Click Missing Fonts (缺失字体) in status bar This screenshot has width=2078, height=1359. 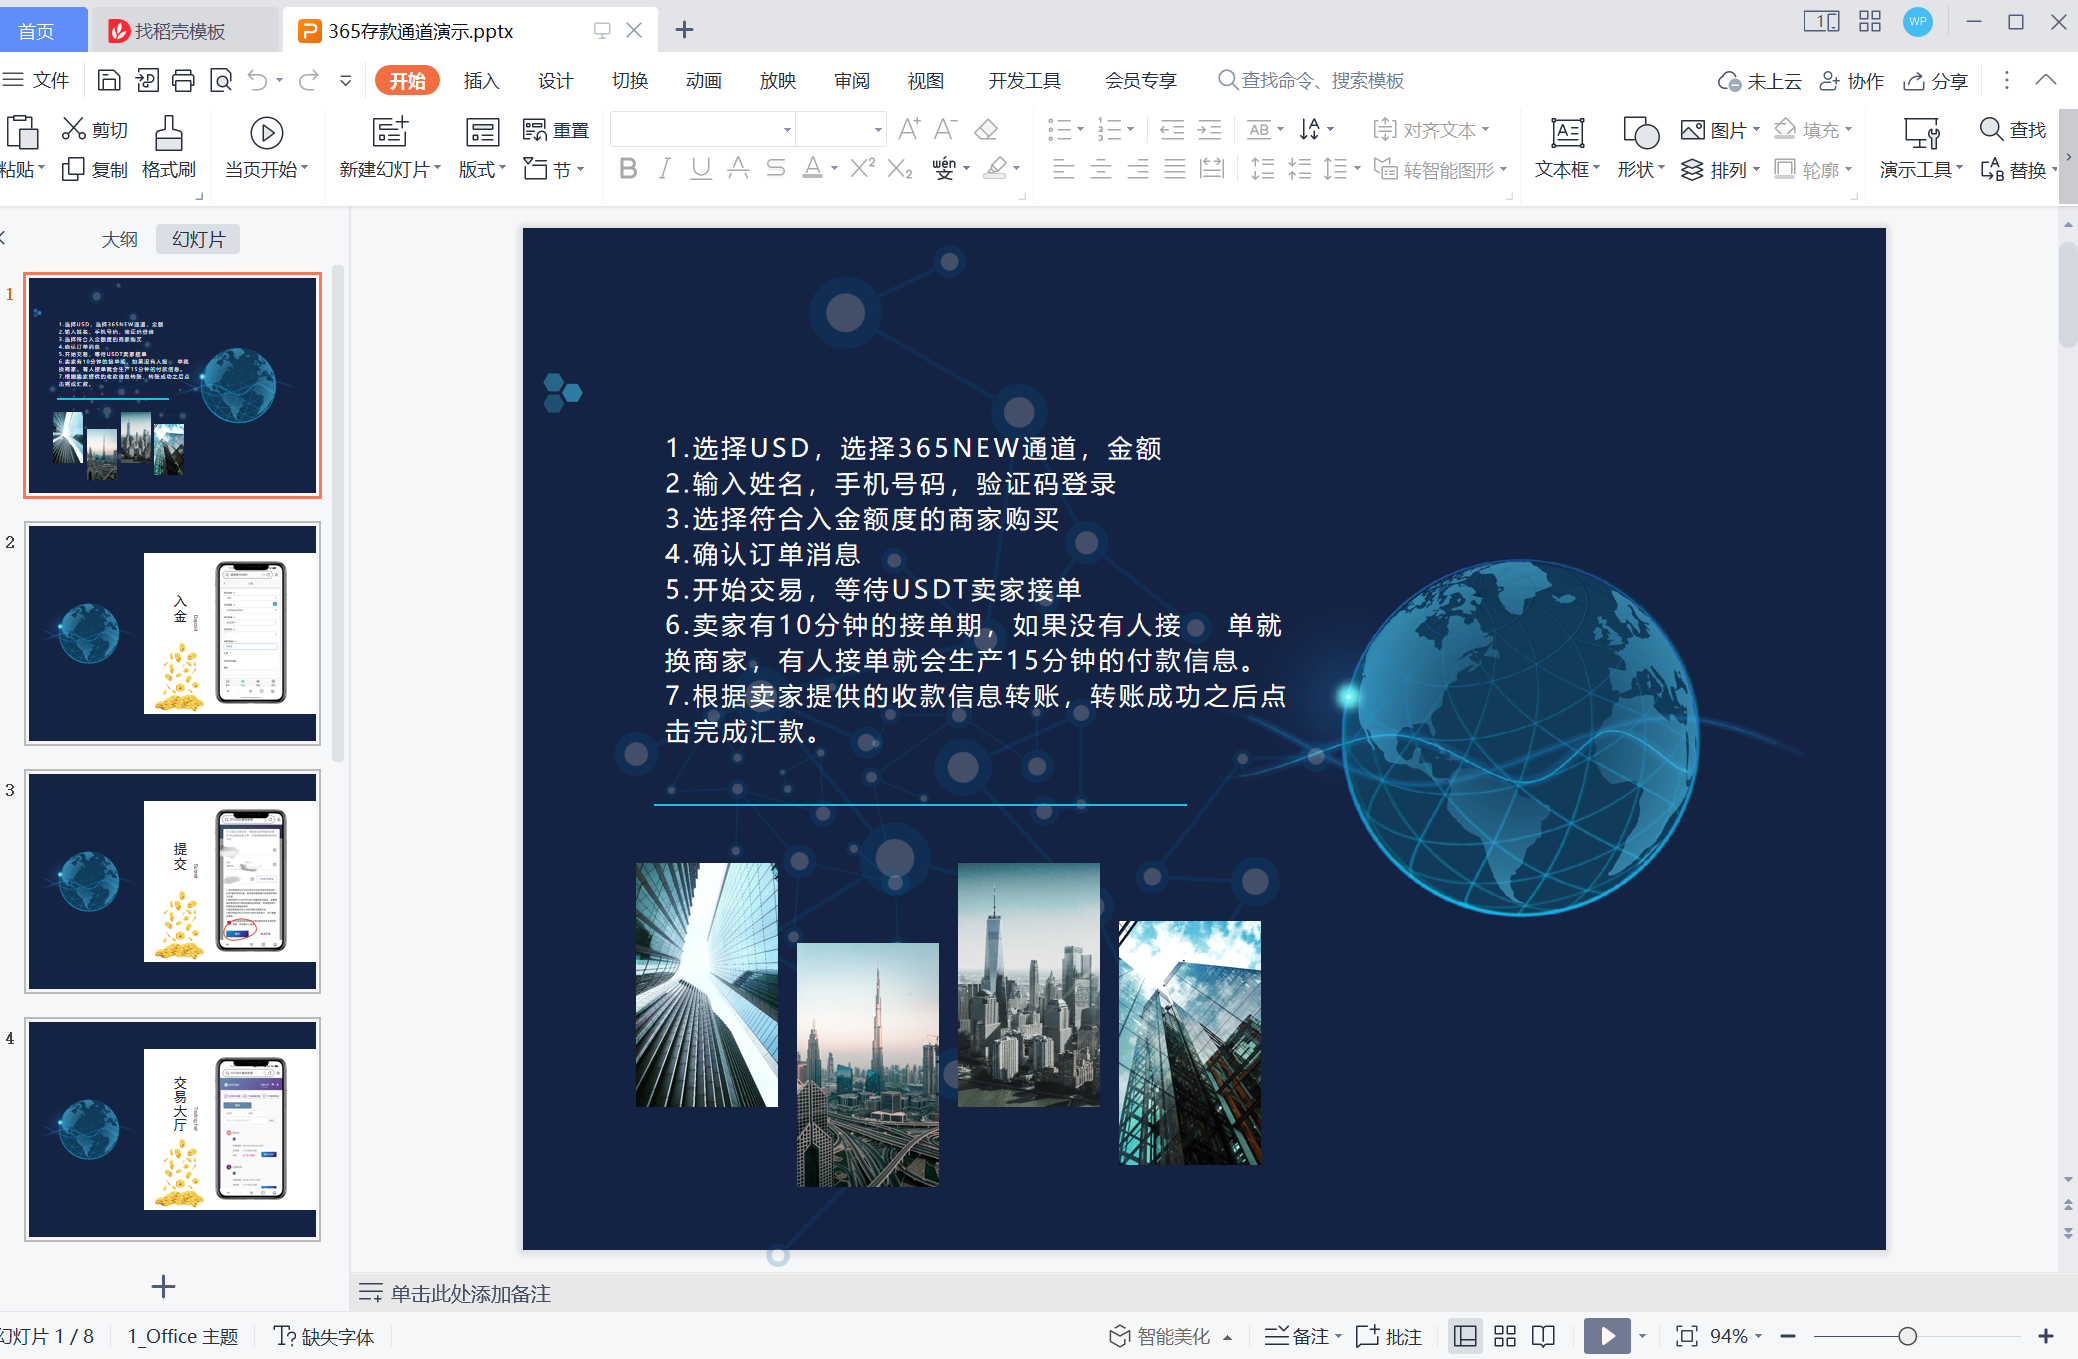tap(324, 1336)
